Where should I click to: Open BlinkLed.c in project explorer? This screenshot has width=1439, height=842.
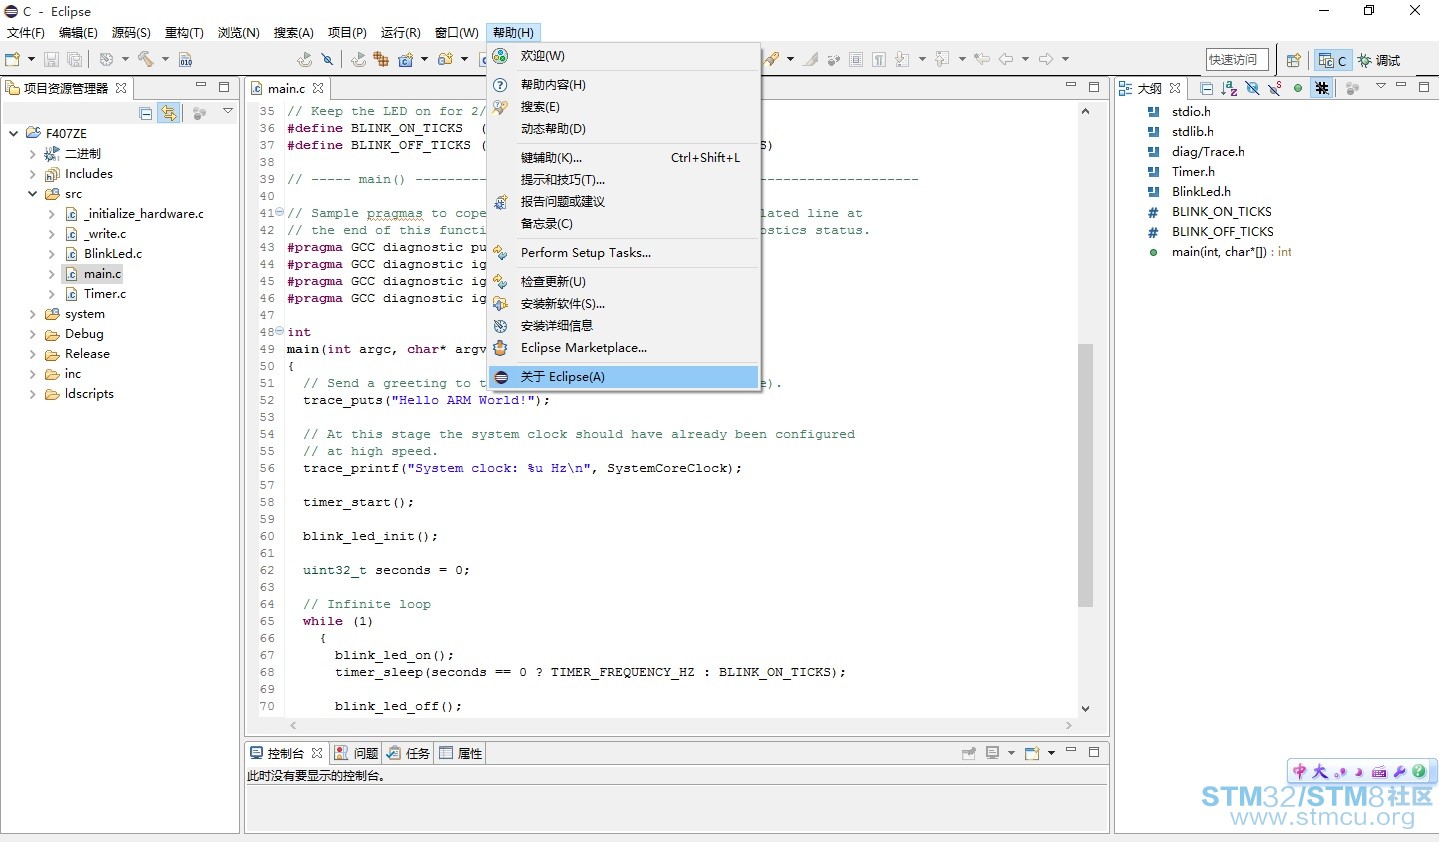[x=112, y=254]
